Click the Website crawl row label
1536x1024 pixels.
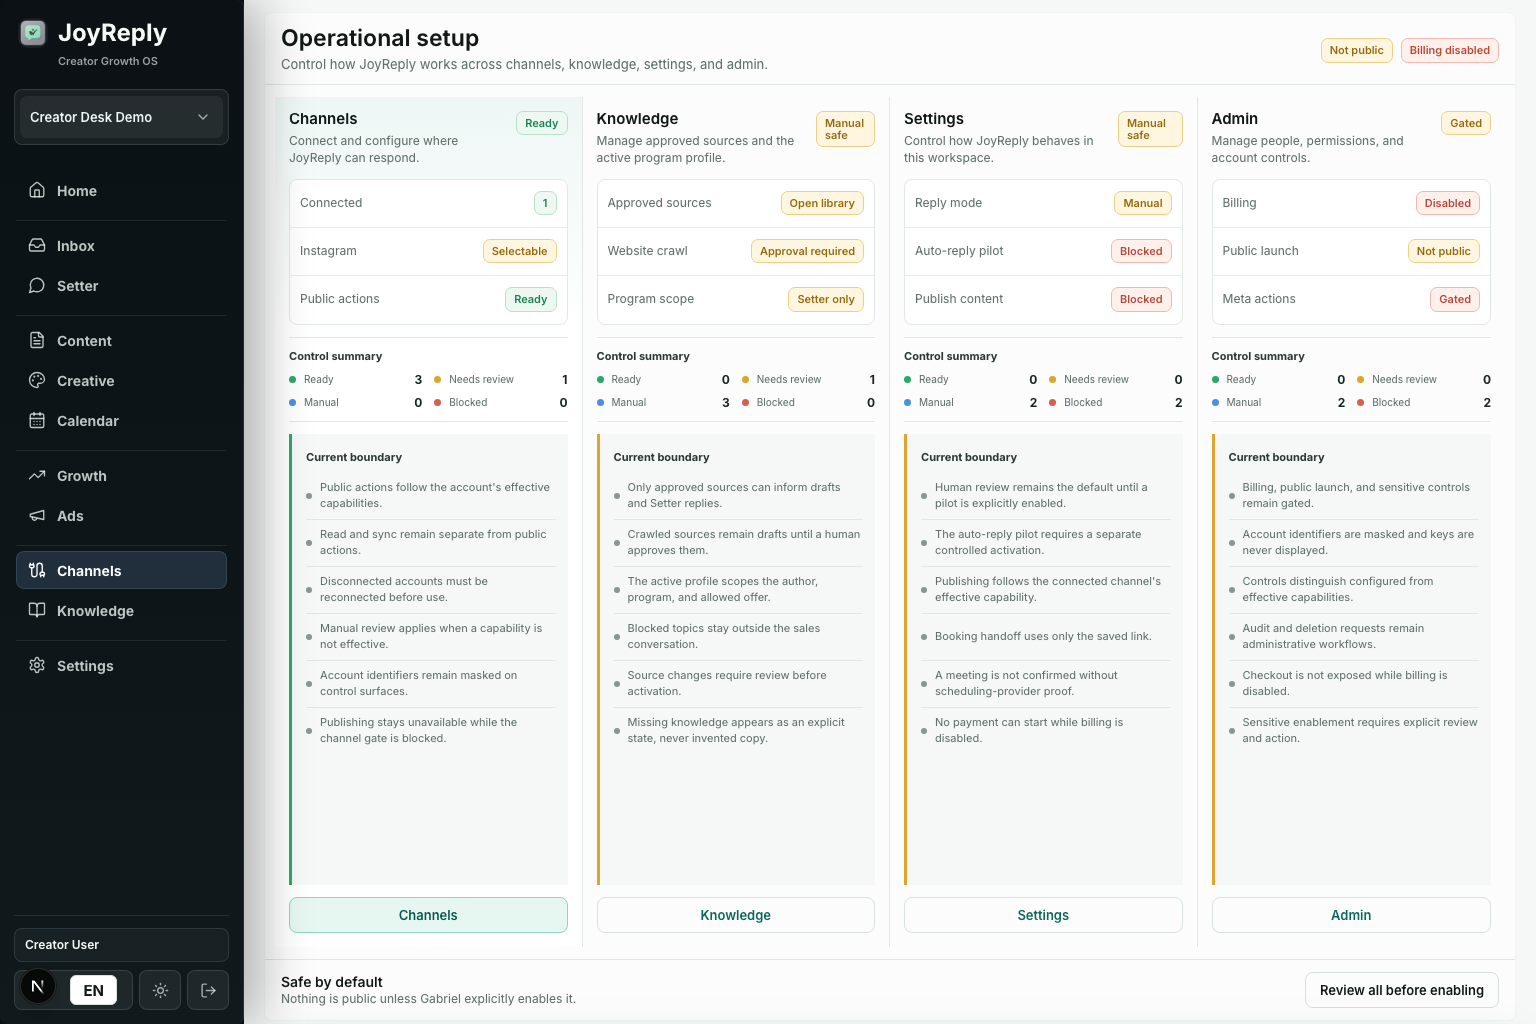[647, 251]
